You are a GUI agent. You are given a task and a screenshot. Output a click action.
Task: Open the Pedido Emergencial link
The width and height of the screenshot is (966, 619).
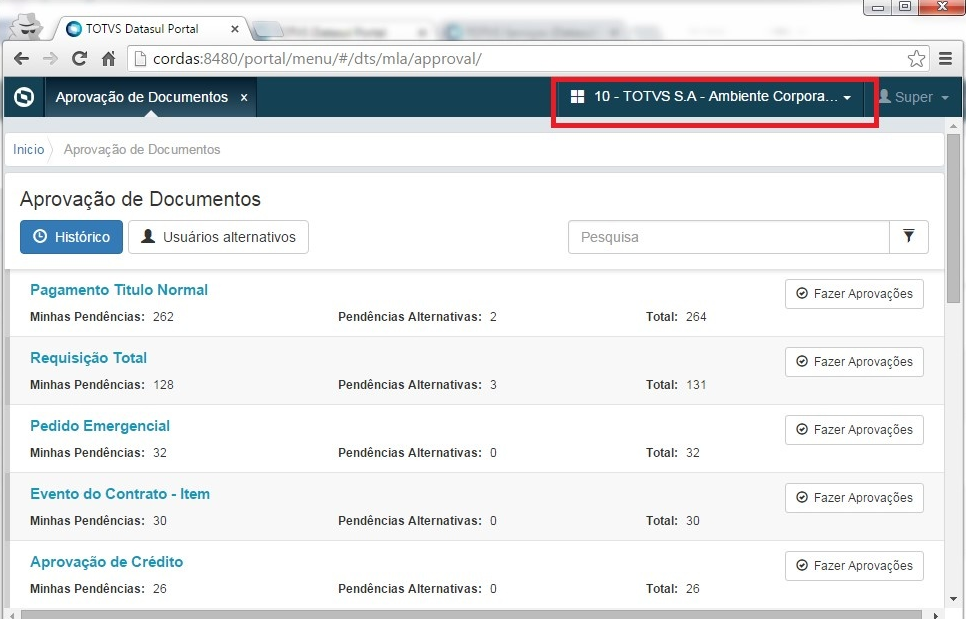[x=100, y=426]
